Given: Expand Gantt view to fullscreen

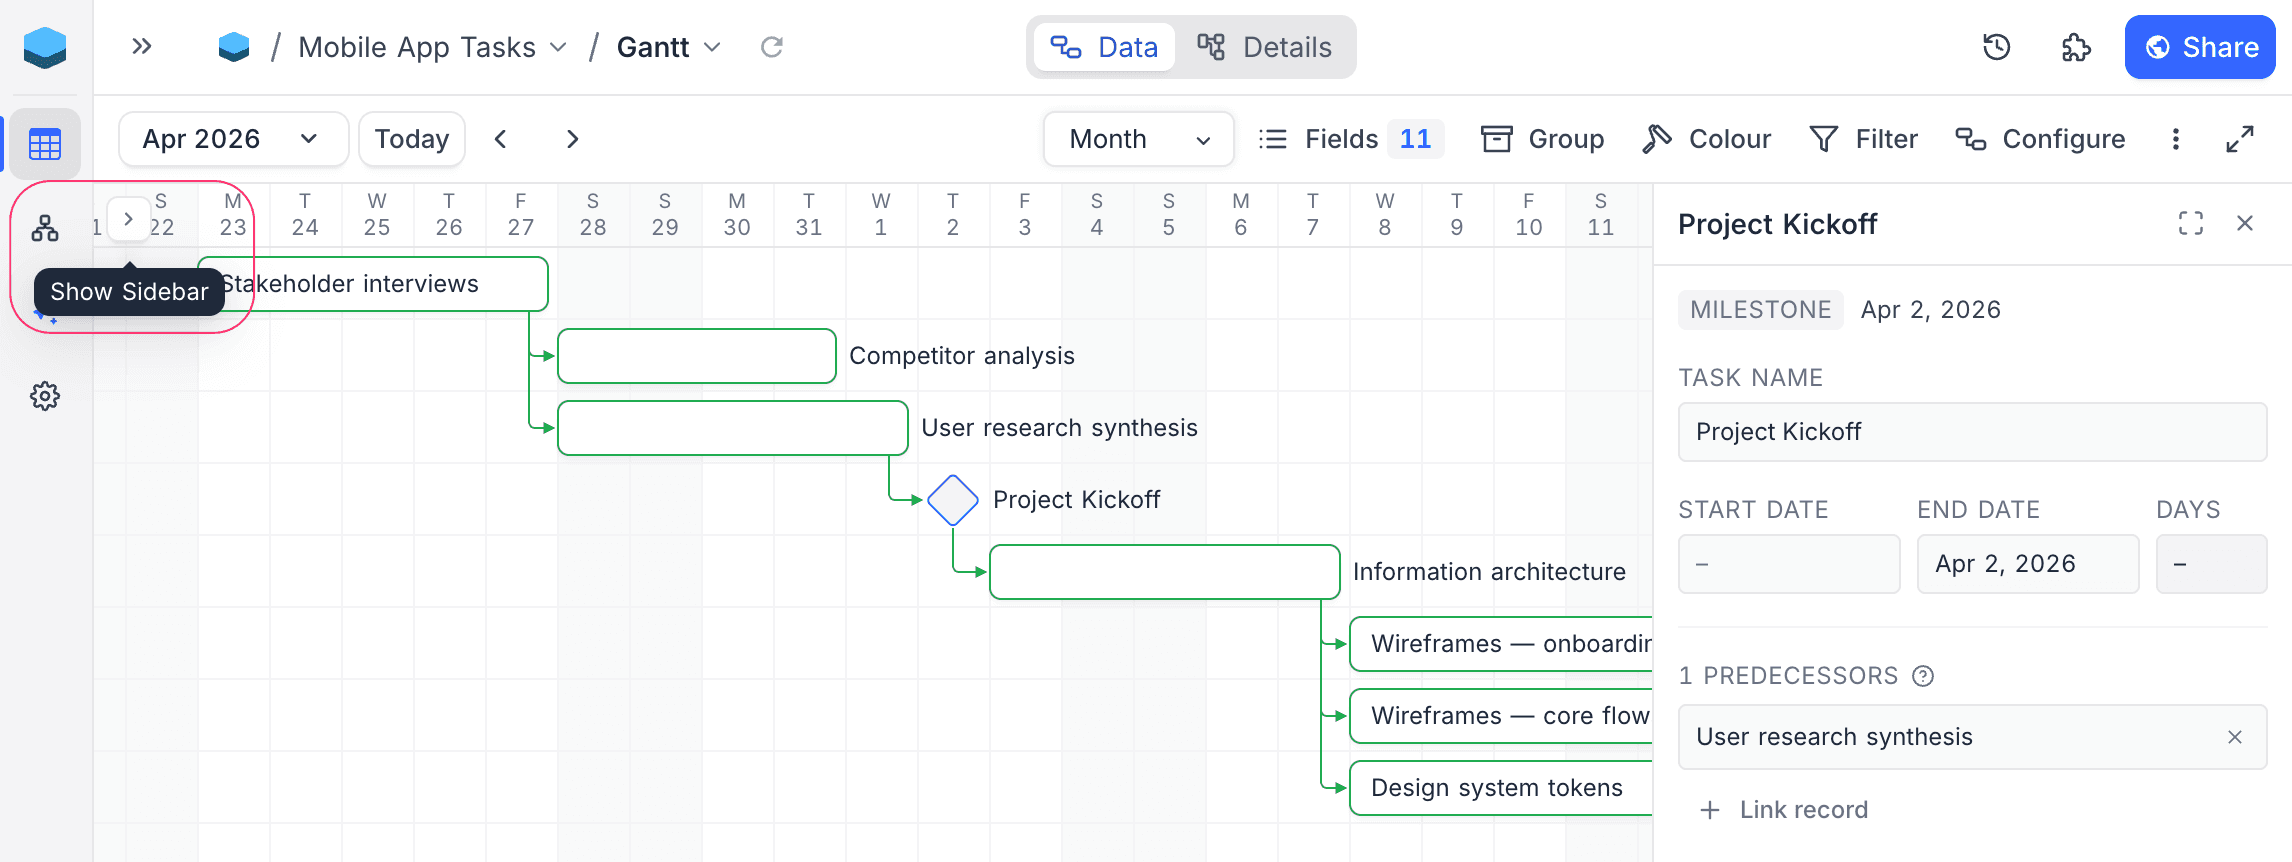Looking at the screenshot, I should 2240,139.
